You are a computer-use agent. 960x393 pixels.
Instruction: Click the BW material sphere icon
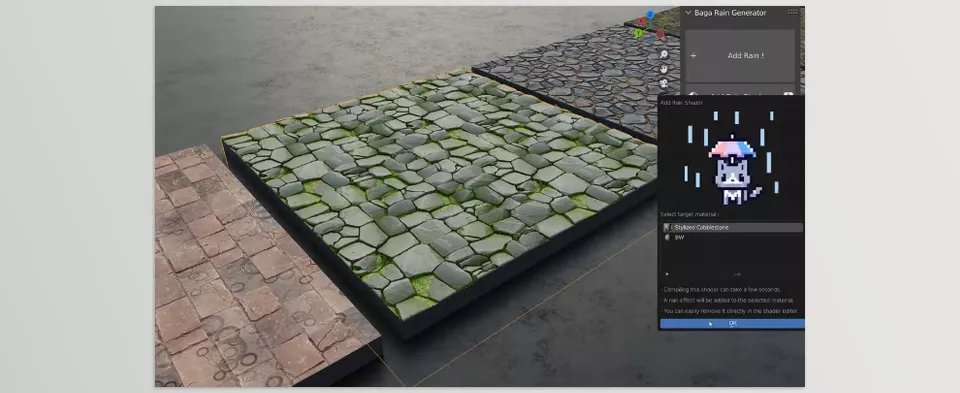[x=667, y=238]
